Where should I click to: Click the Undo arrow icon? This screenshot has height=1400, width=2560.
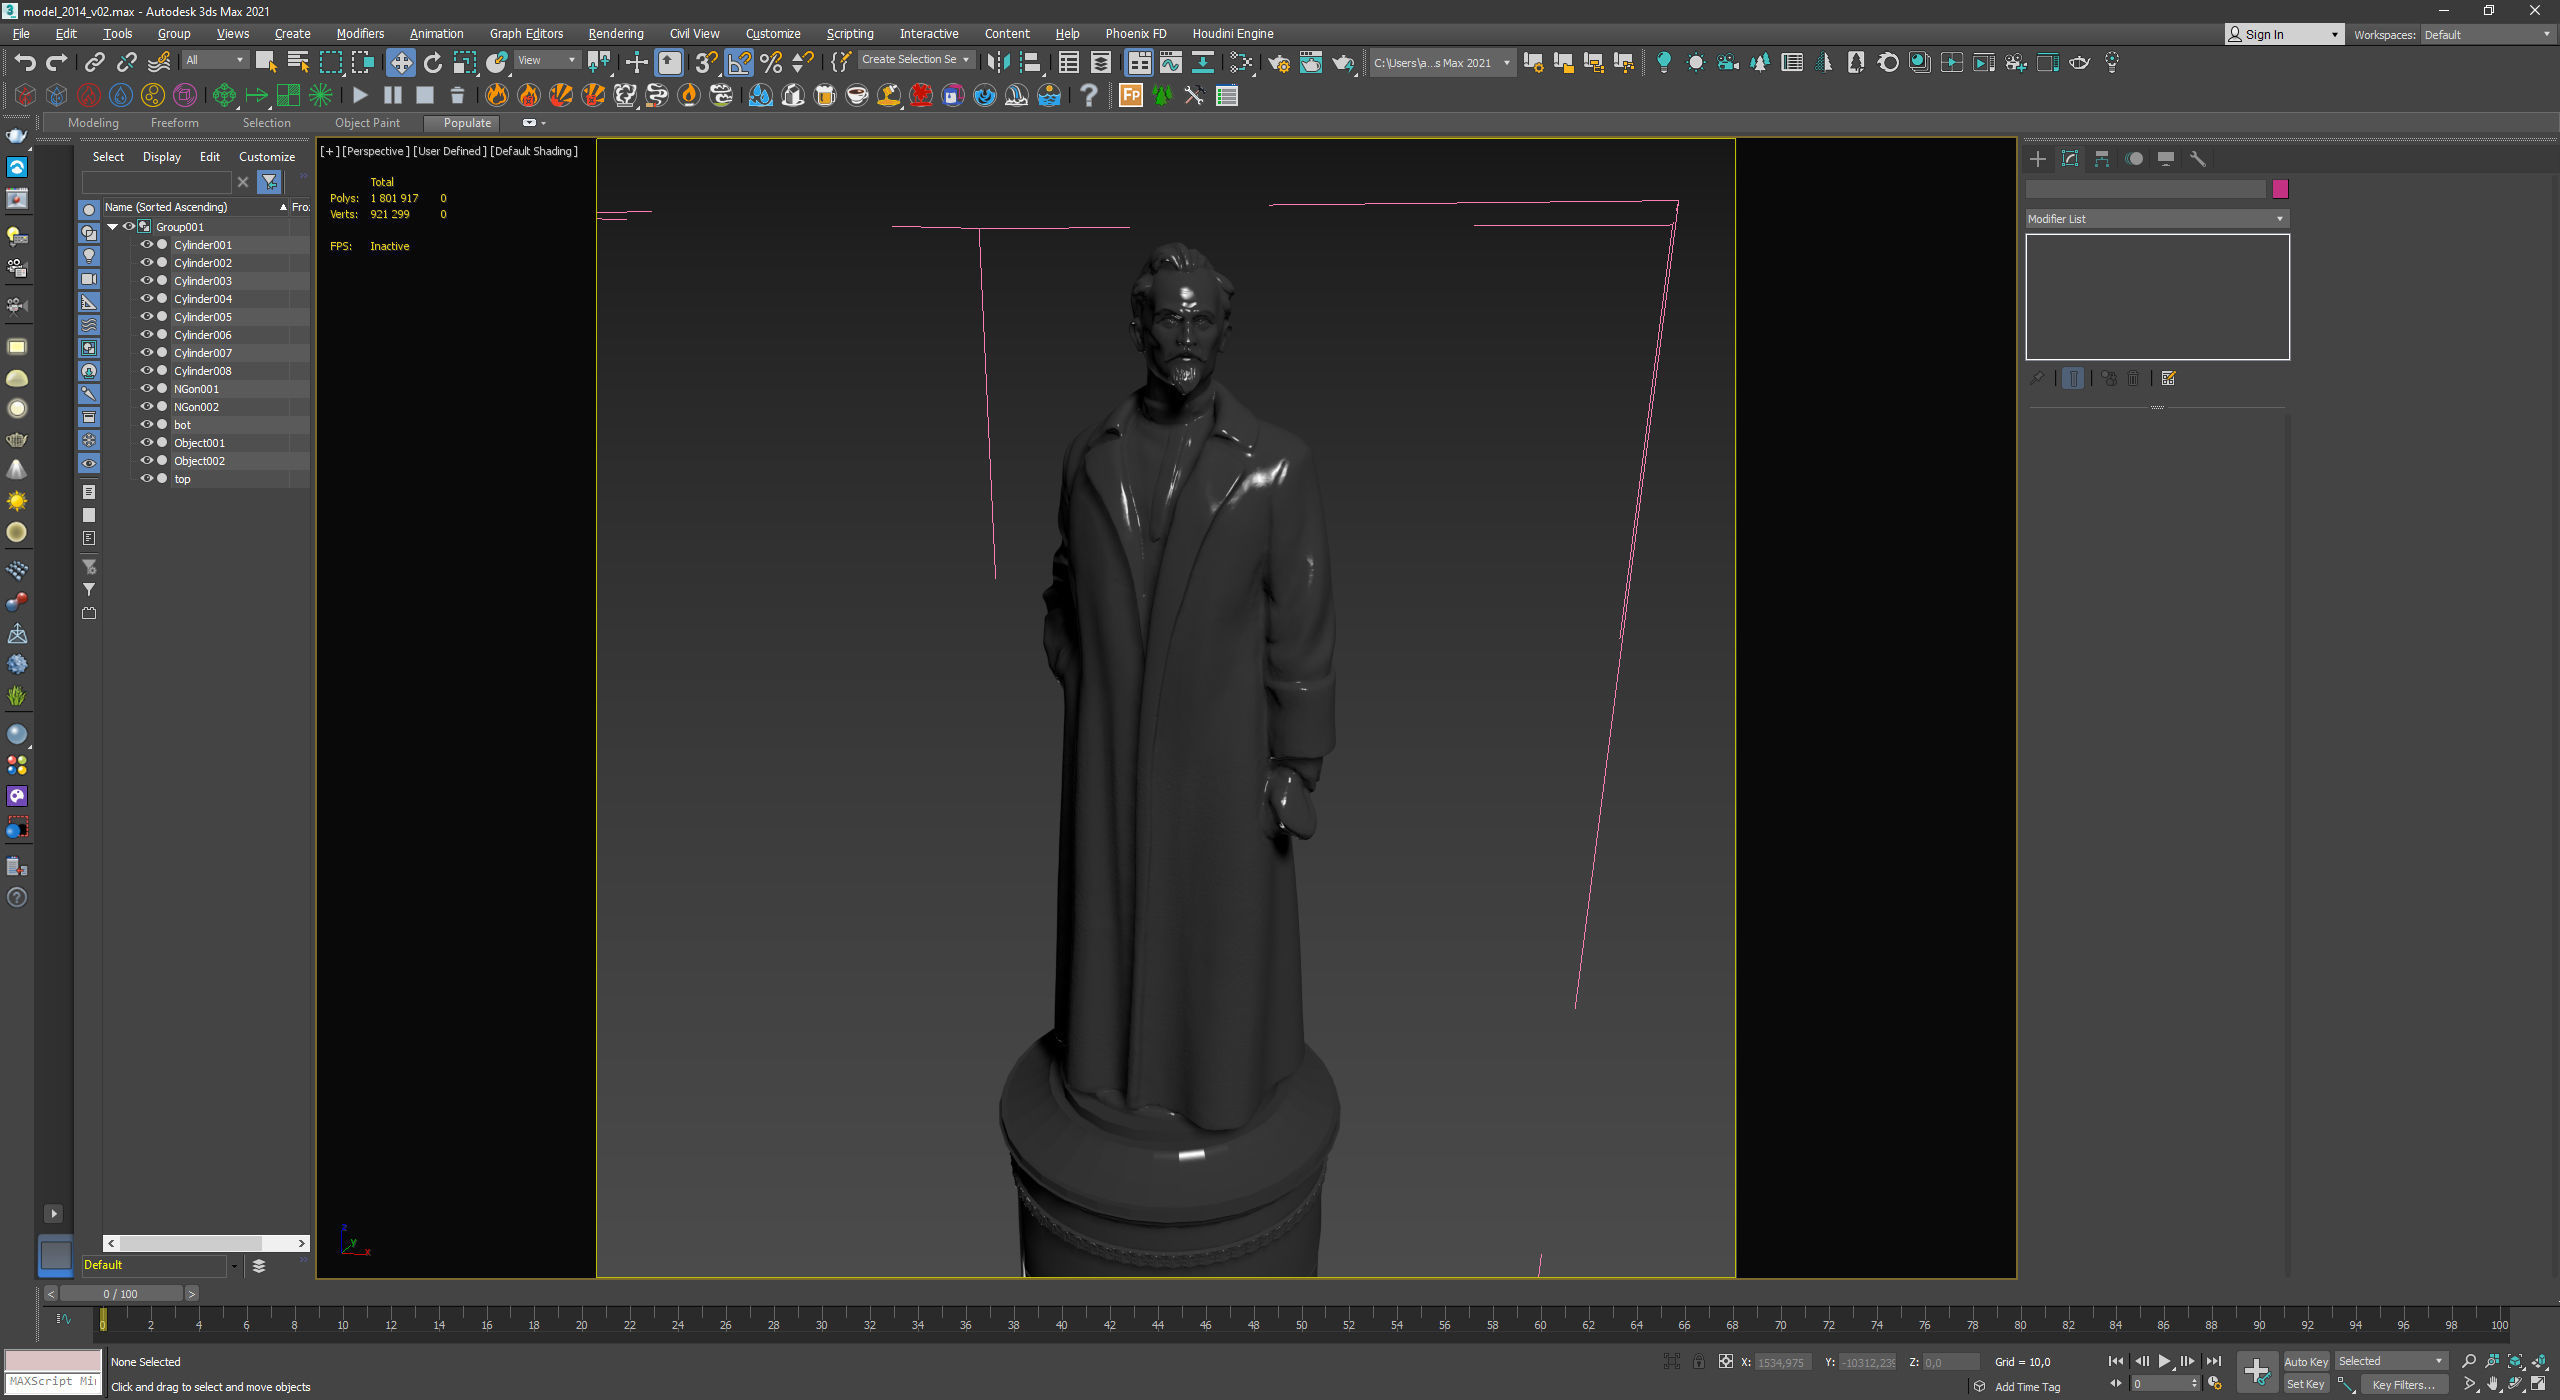pos(24,62)
